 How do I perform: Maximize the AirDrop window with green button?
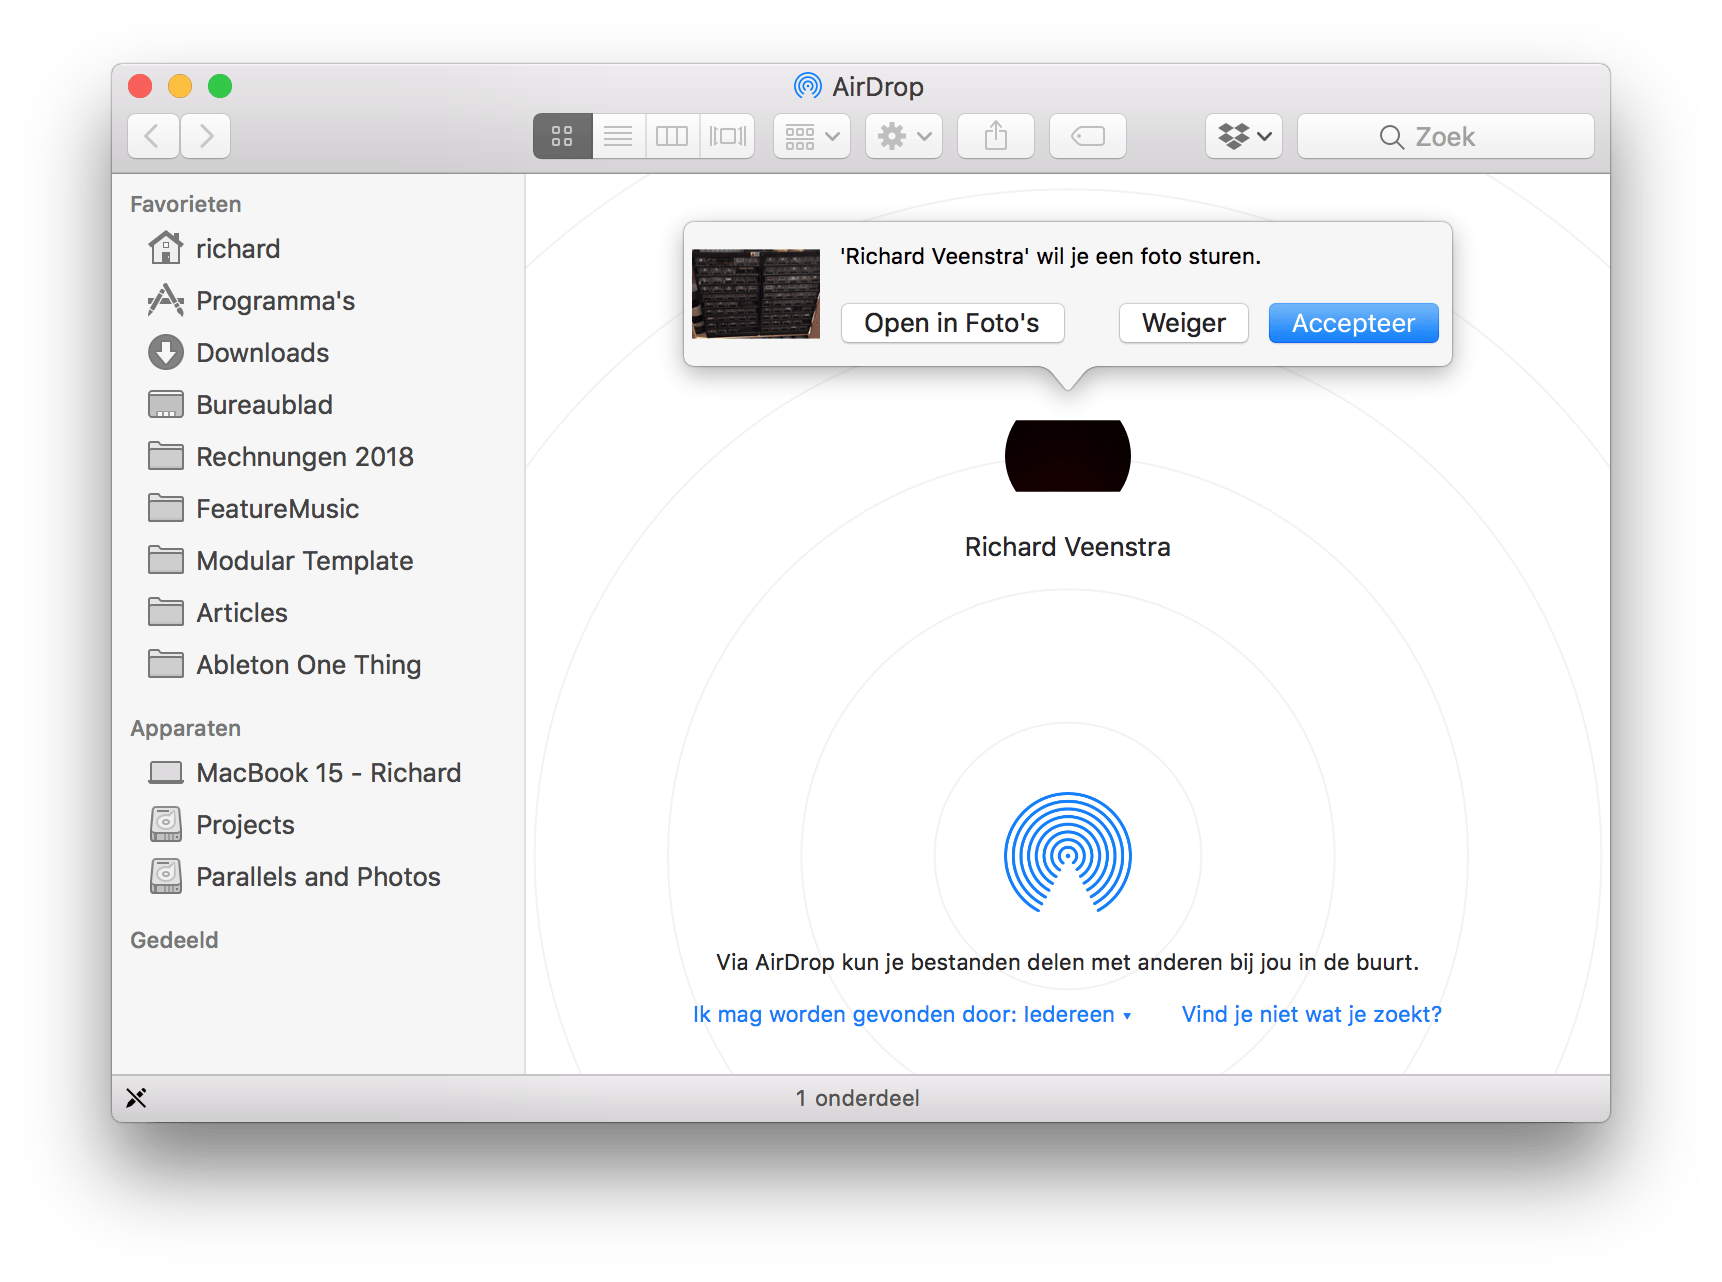[x=220, y=86]
